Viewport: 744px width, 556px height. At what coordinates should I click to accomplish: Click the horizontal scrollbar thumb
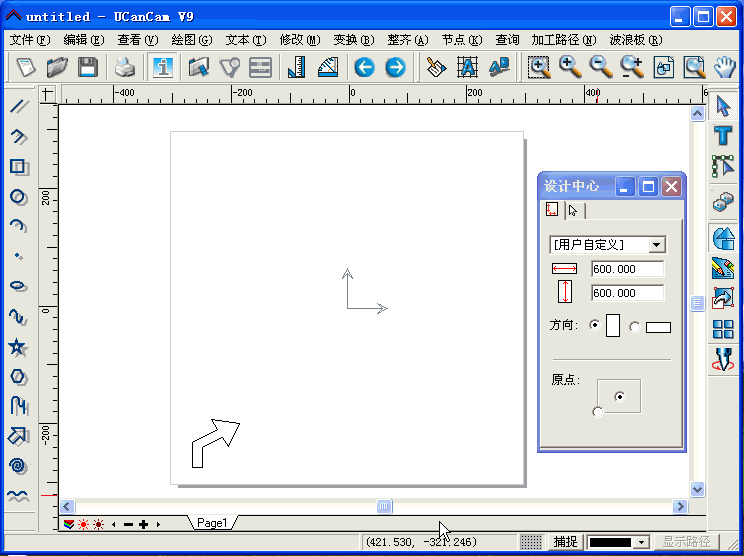click(x=384, y=506)
